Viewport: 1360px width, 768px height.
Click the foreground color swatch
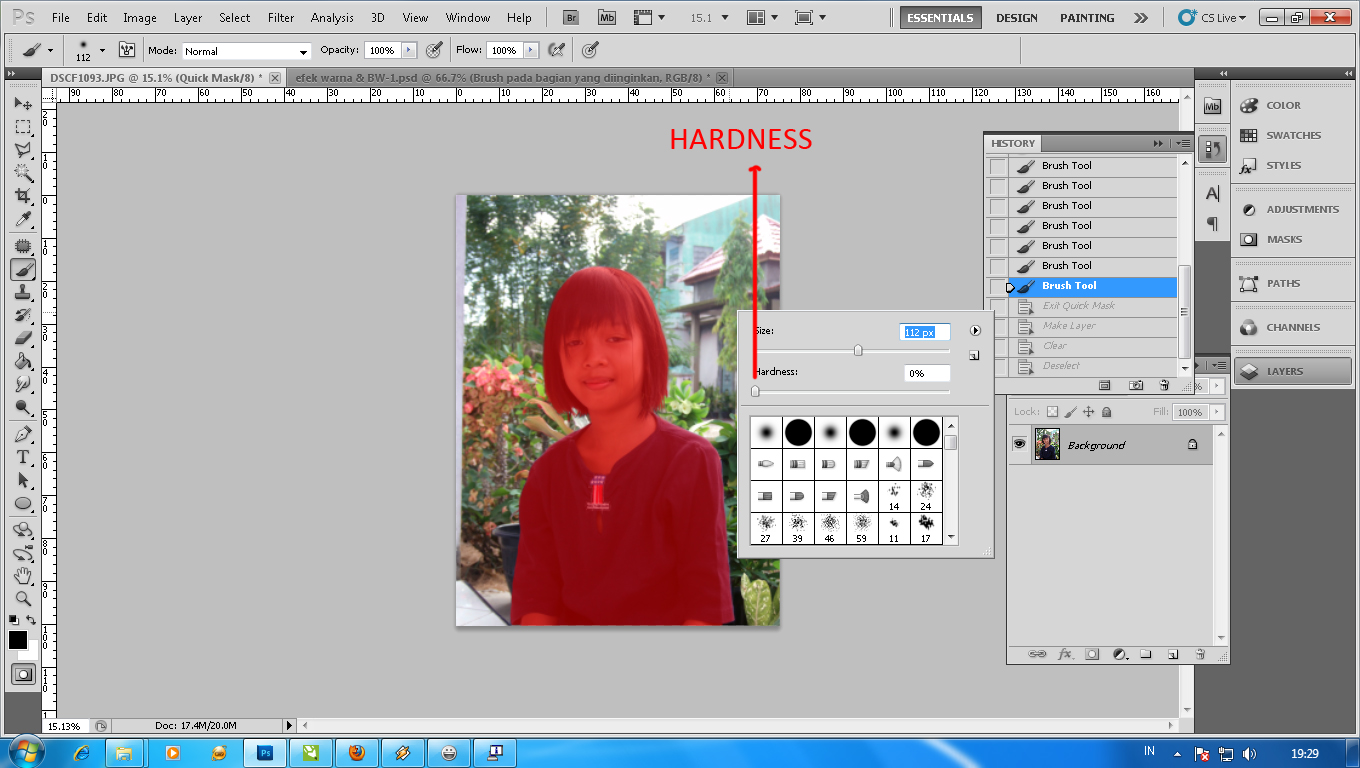(18, 640)
